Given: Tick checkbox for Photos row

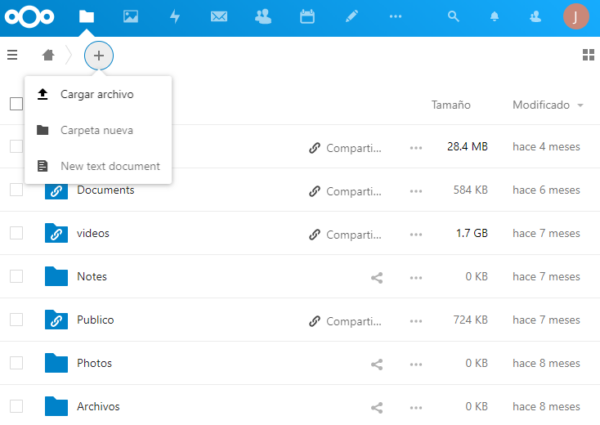Looking at the screenshot, I should click(16, 363).
